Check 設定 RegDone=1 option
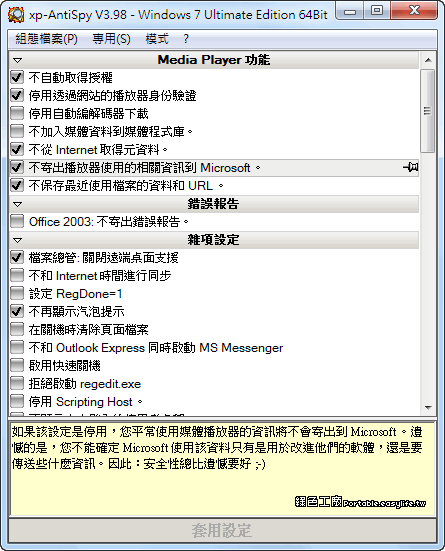Screen dimensions: 445x551 click(17, 293)
